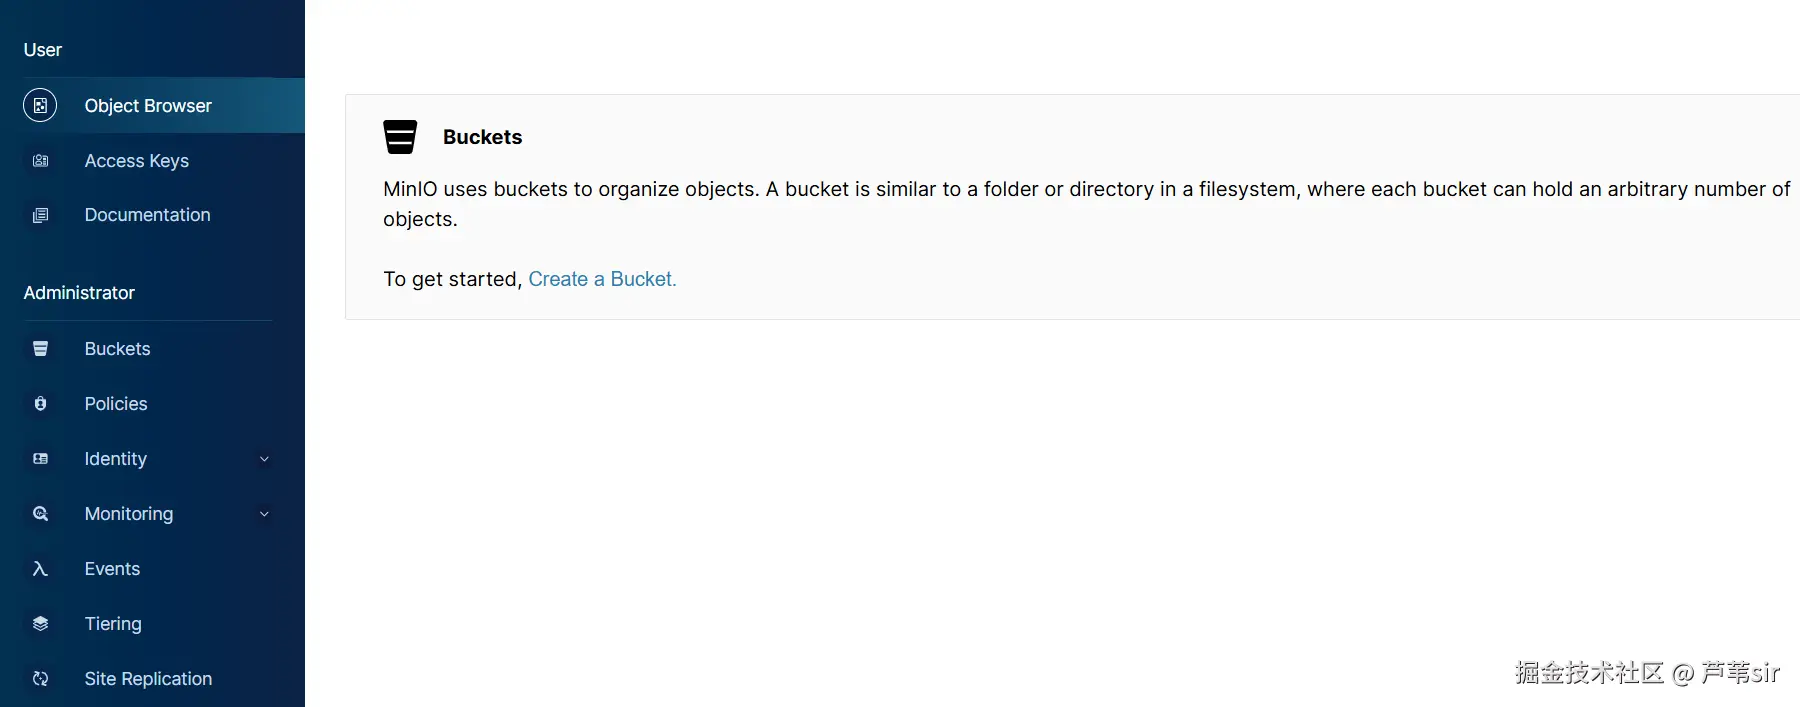The height and width of the screenshot is (707, 1800).
Task: Click the Events lambda icon
Action: [40, 568]
